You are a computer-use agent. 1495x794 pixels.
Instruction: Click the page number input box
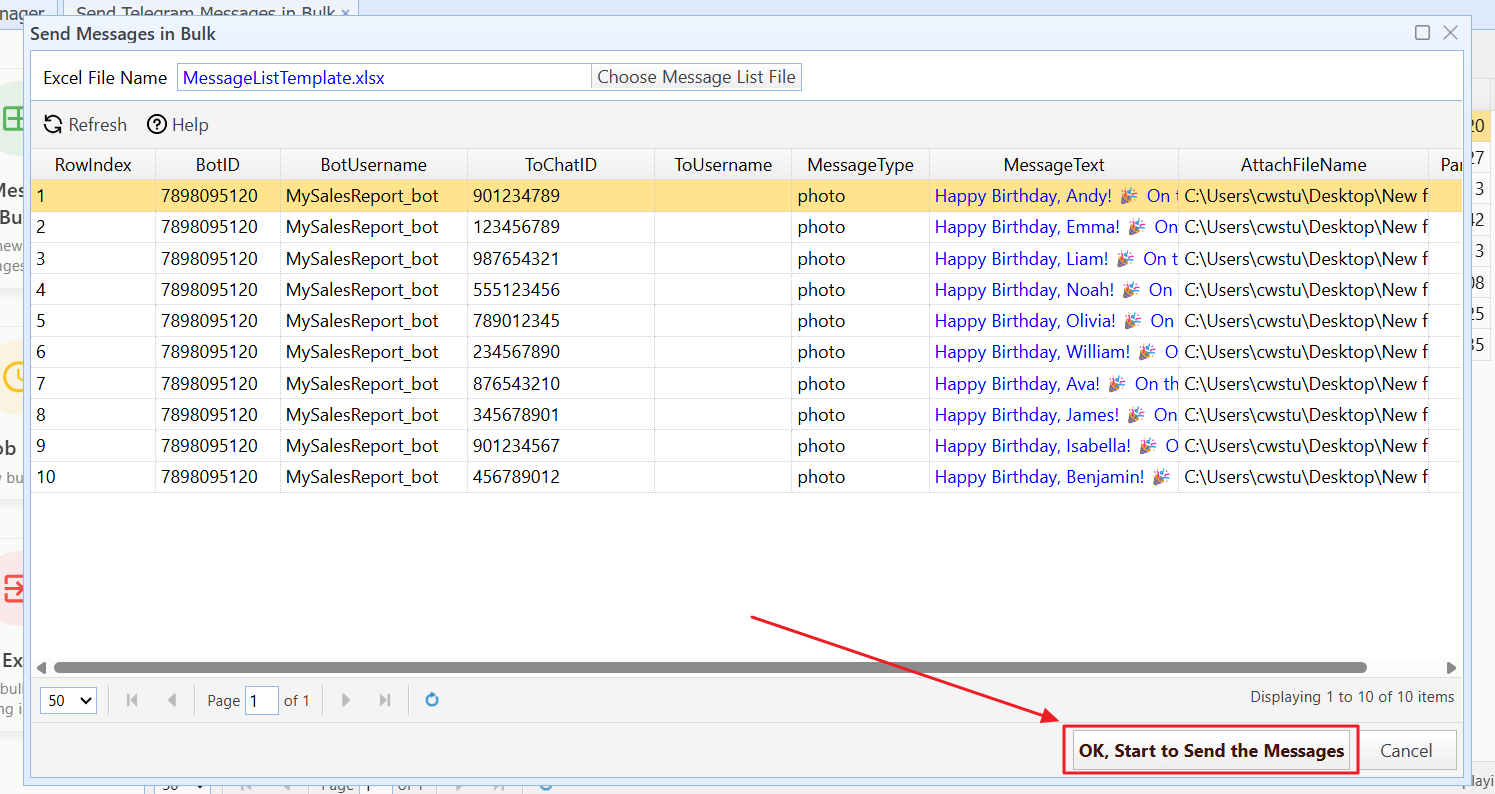pyautogui.click(x=262, y=700)
